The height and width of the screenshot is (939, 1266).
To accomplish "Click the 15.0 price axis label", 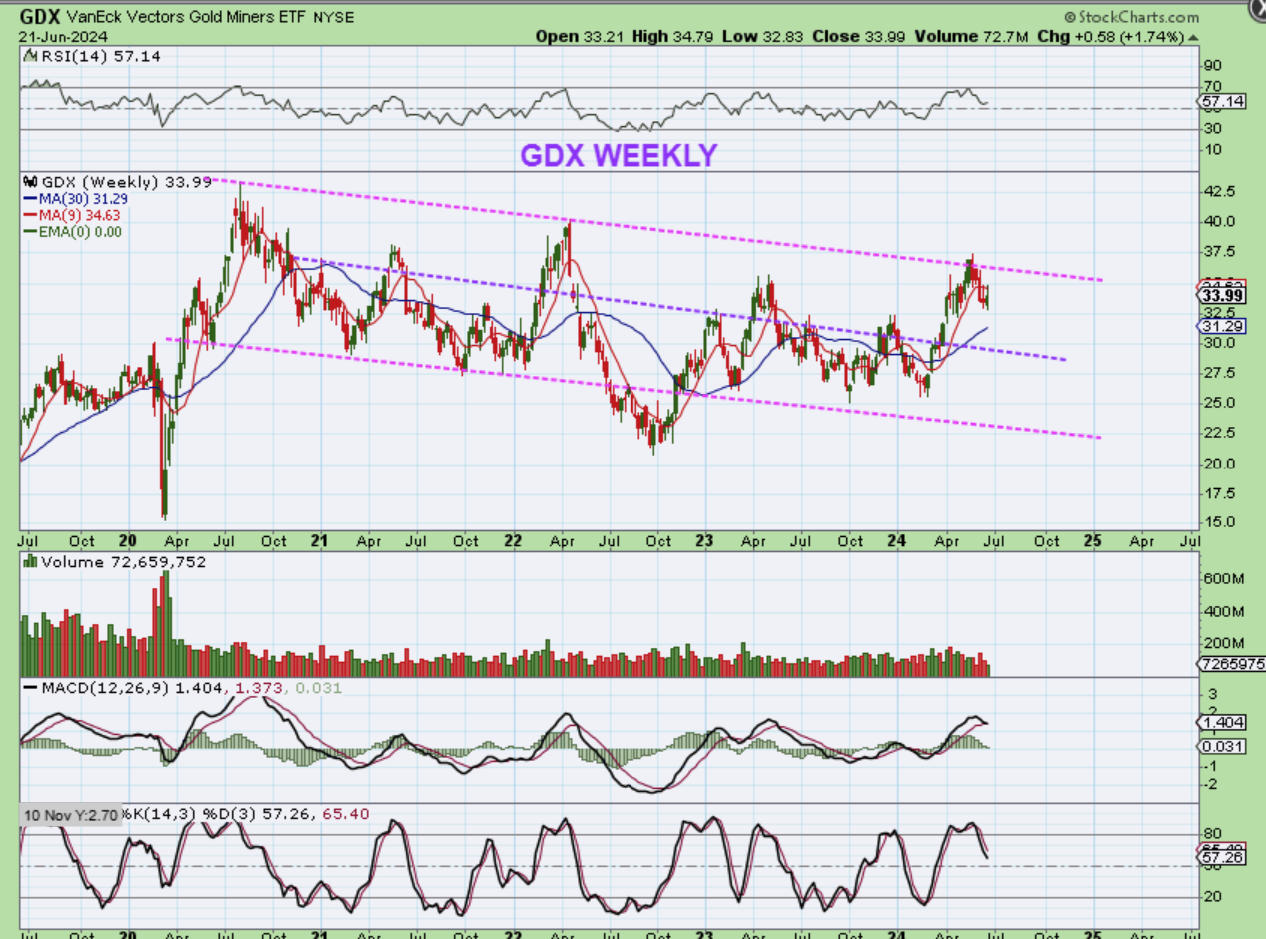I will point(1220,522).
